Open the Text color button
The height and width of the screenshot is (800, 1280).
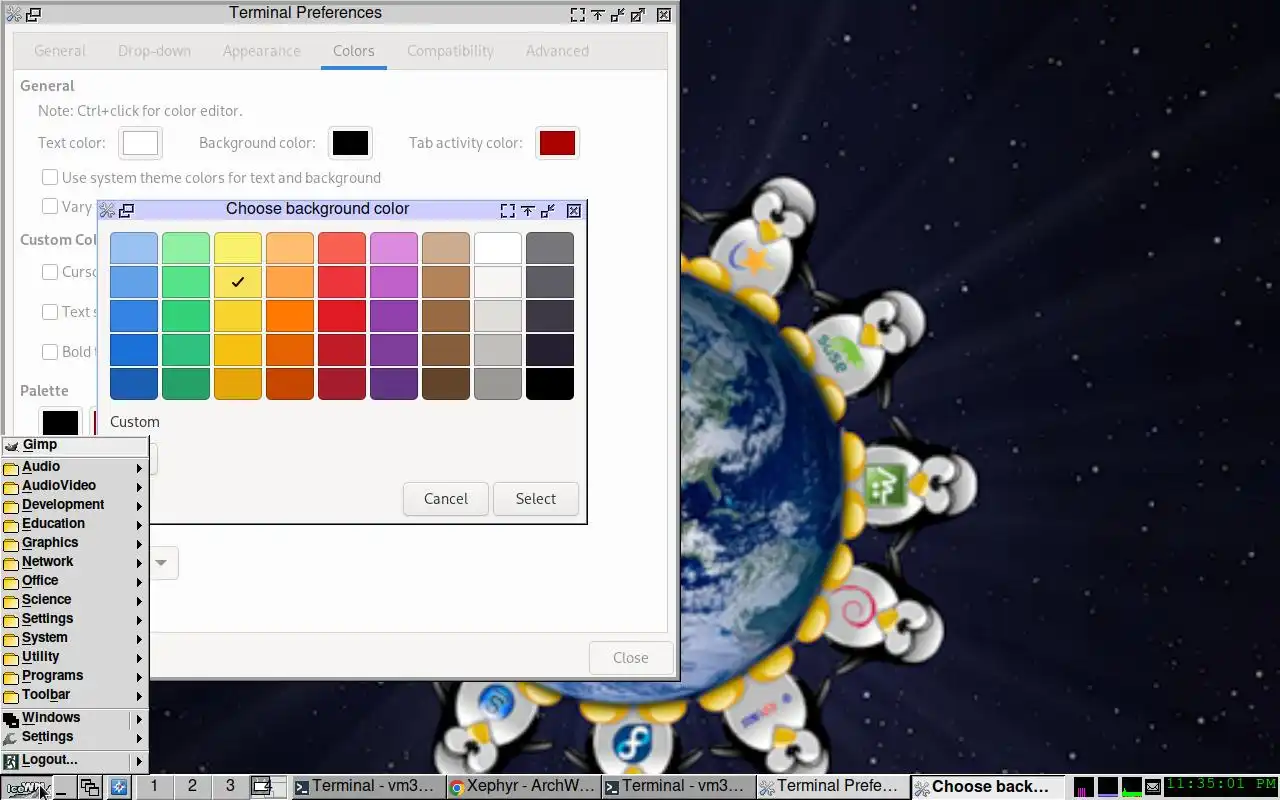point(140,143)
